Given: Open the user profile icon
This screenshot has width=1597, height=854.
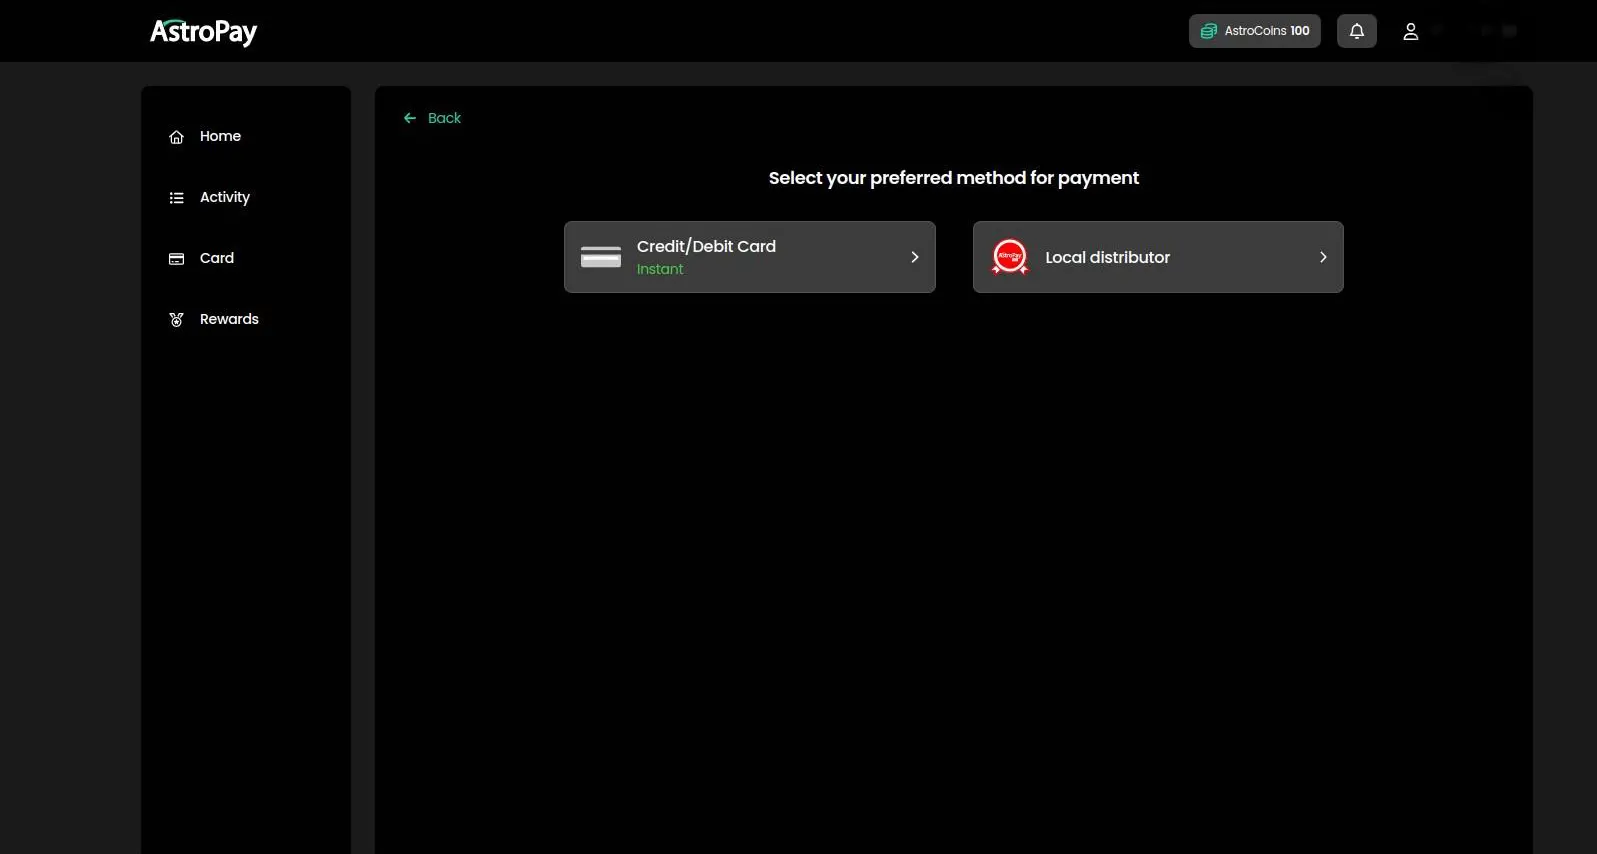Looking at the screenshot, I should click(x=1411, y=31).
